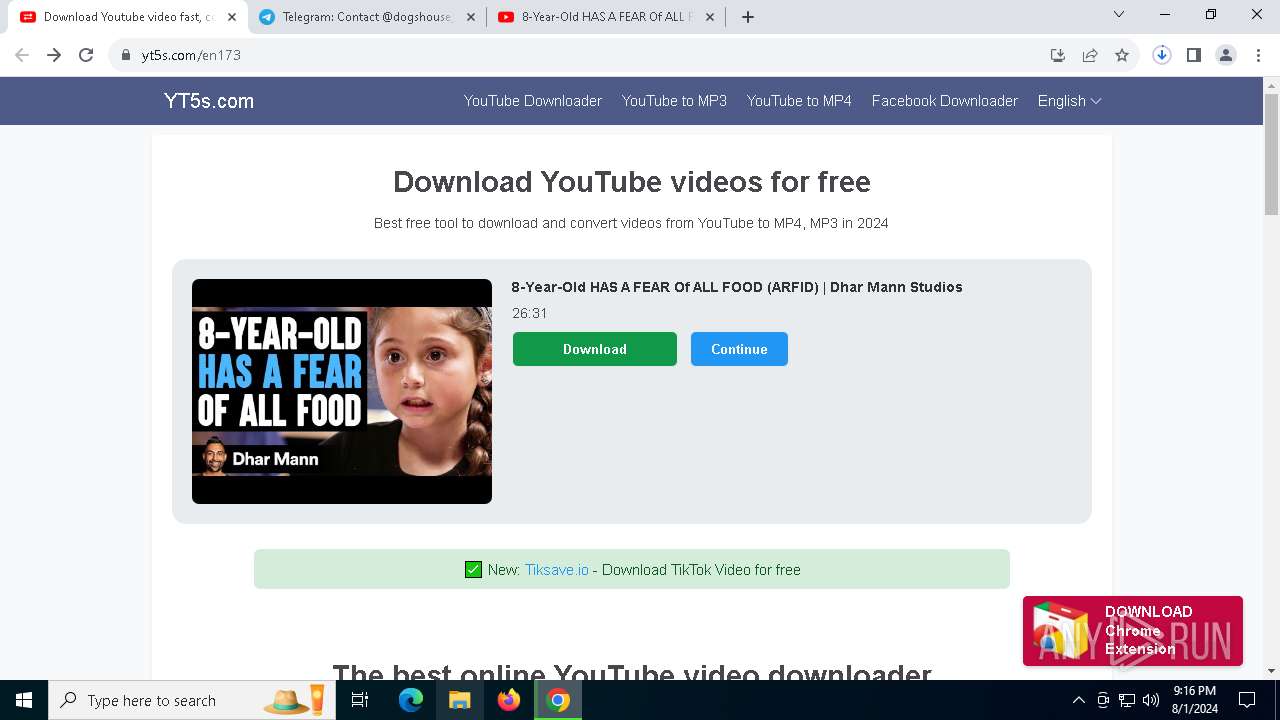Select Chrome icon on taskbar
Screen dimensions: 1280x720
click(558, 700)
